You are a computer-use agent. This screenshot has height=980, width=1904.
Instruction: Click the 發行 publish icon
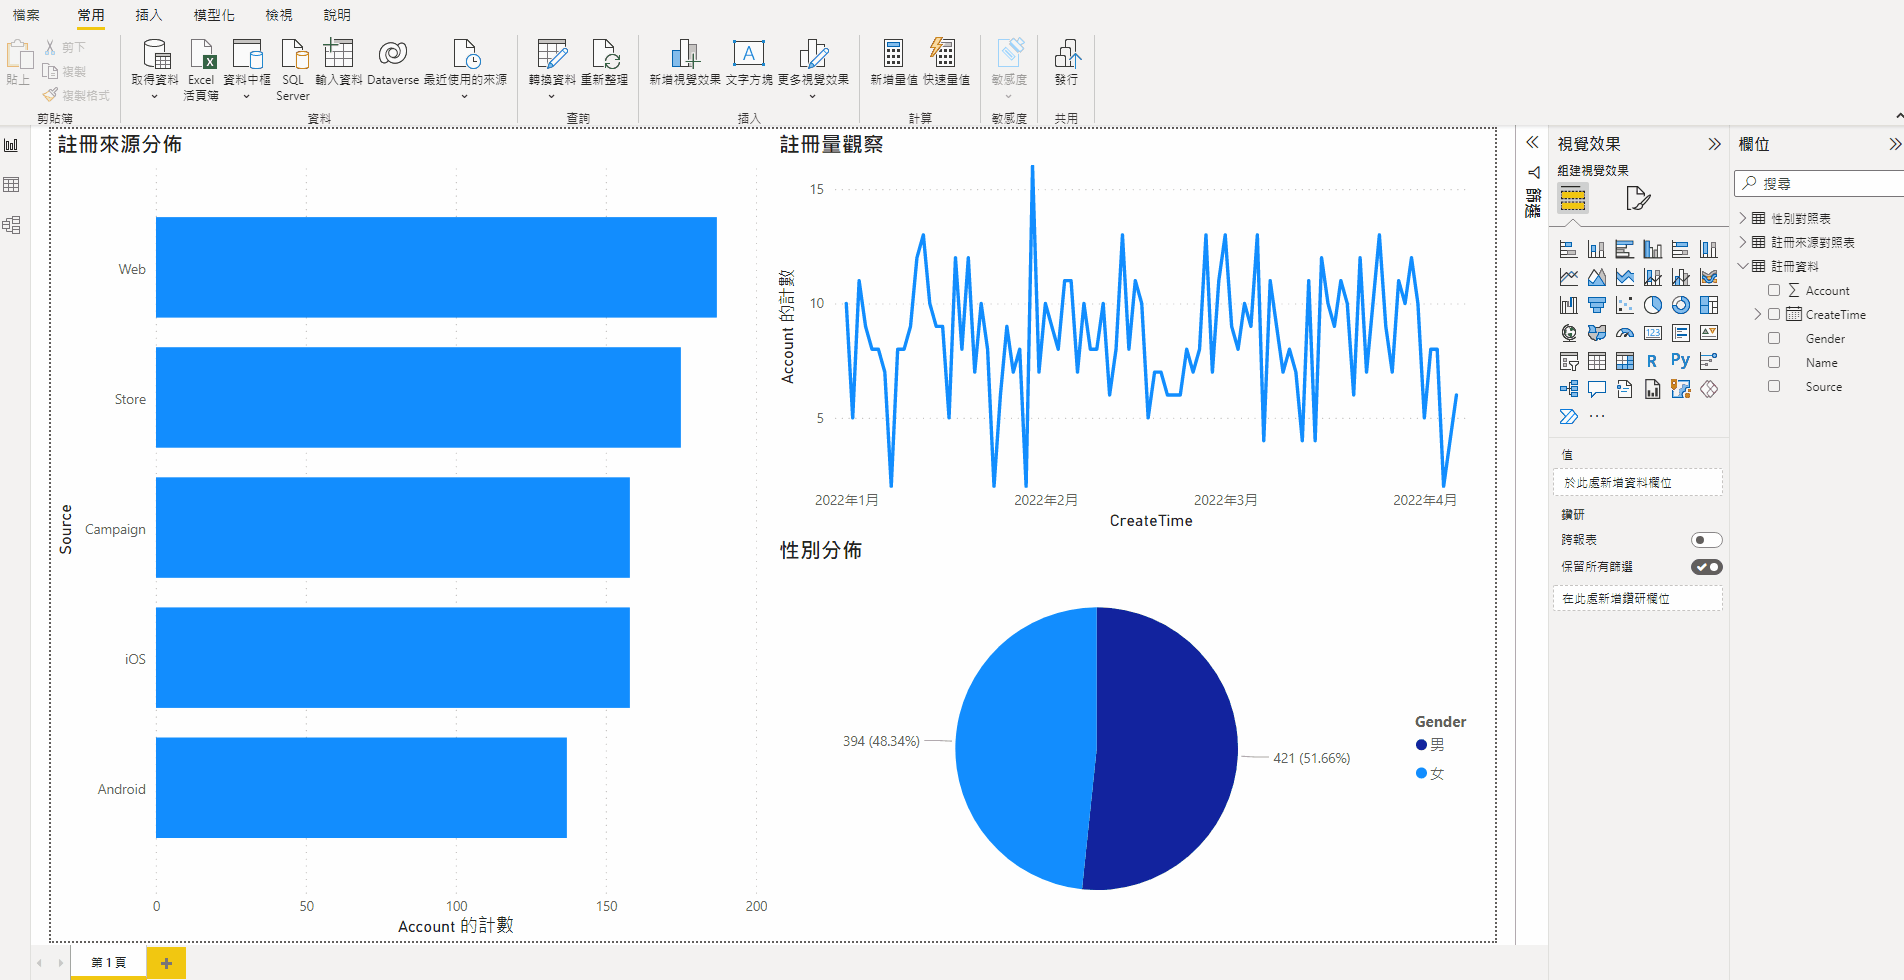point(1067,54)
